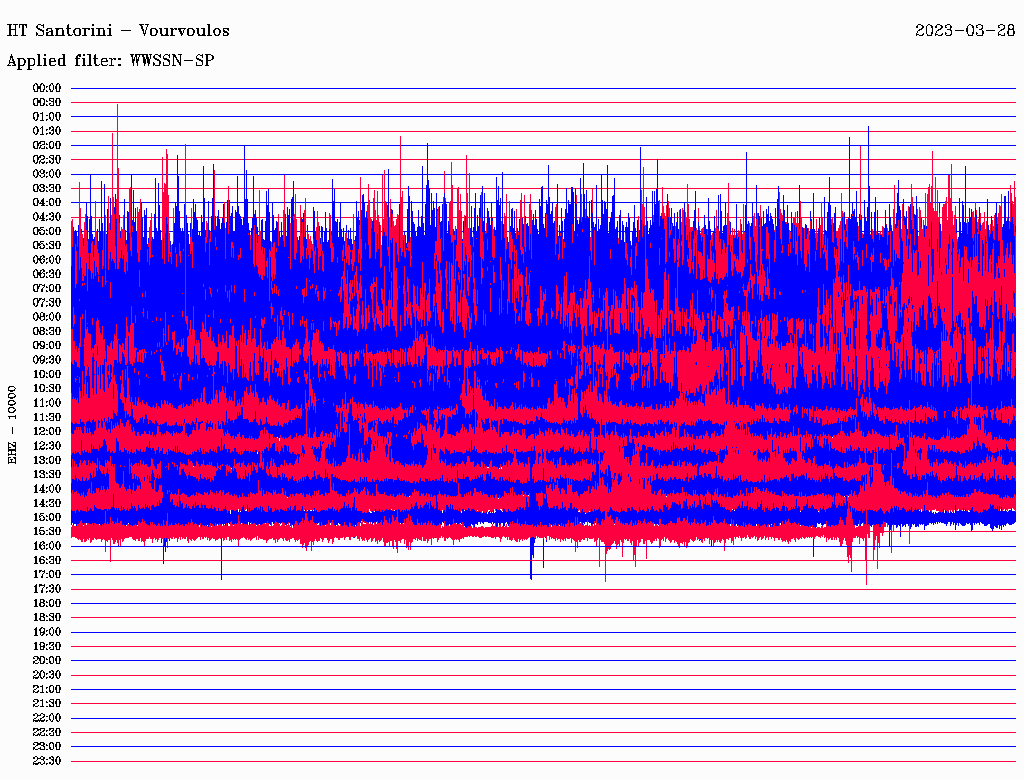Click the 19:00 time row label

coord(47,632)
